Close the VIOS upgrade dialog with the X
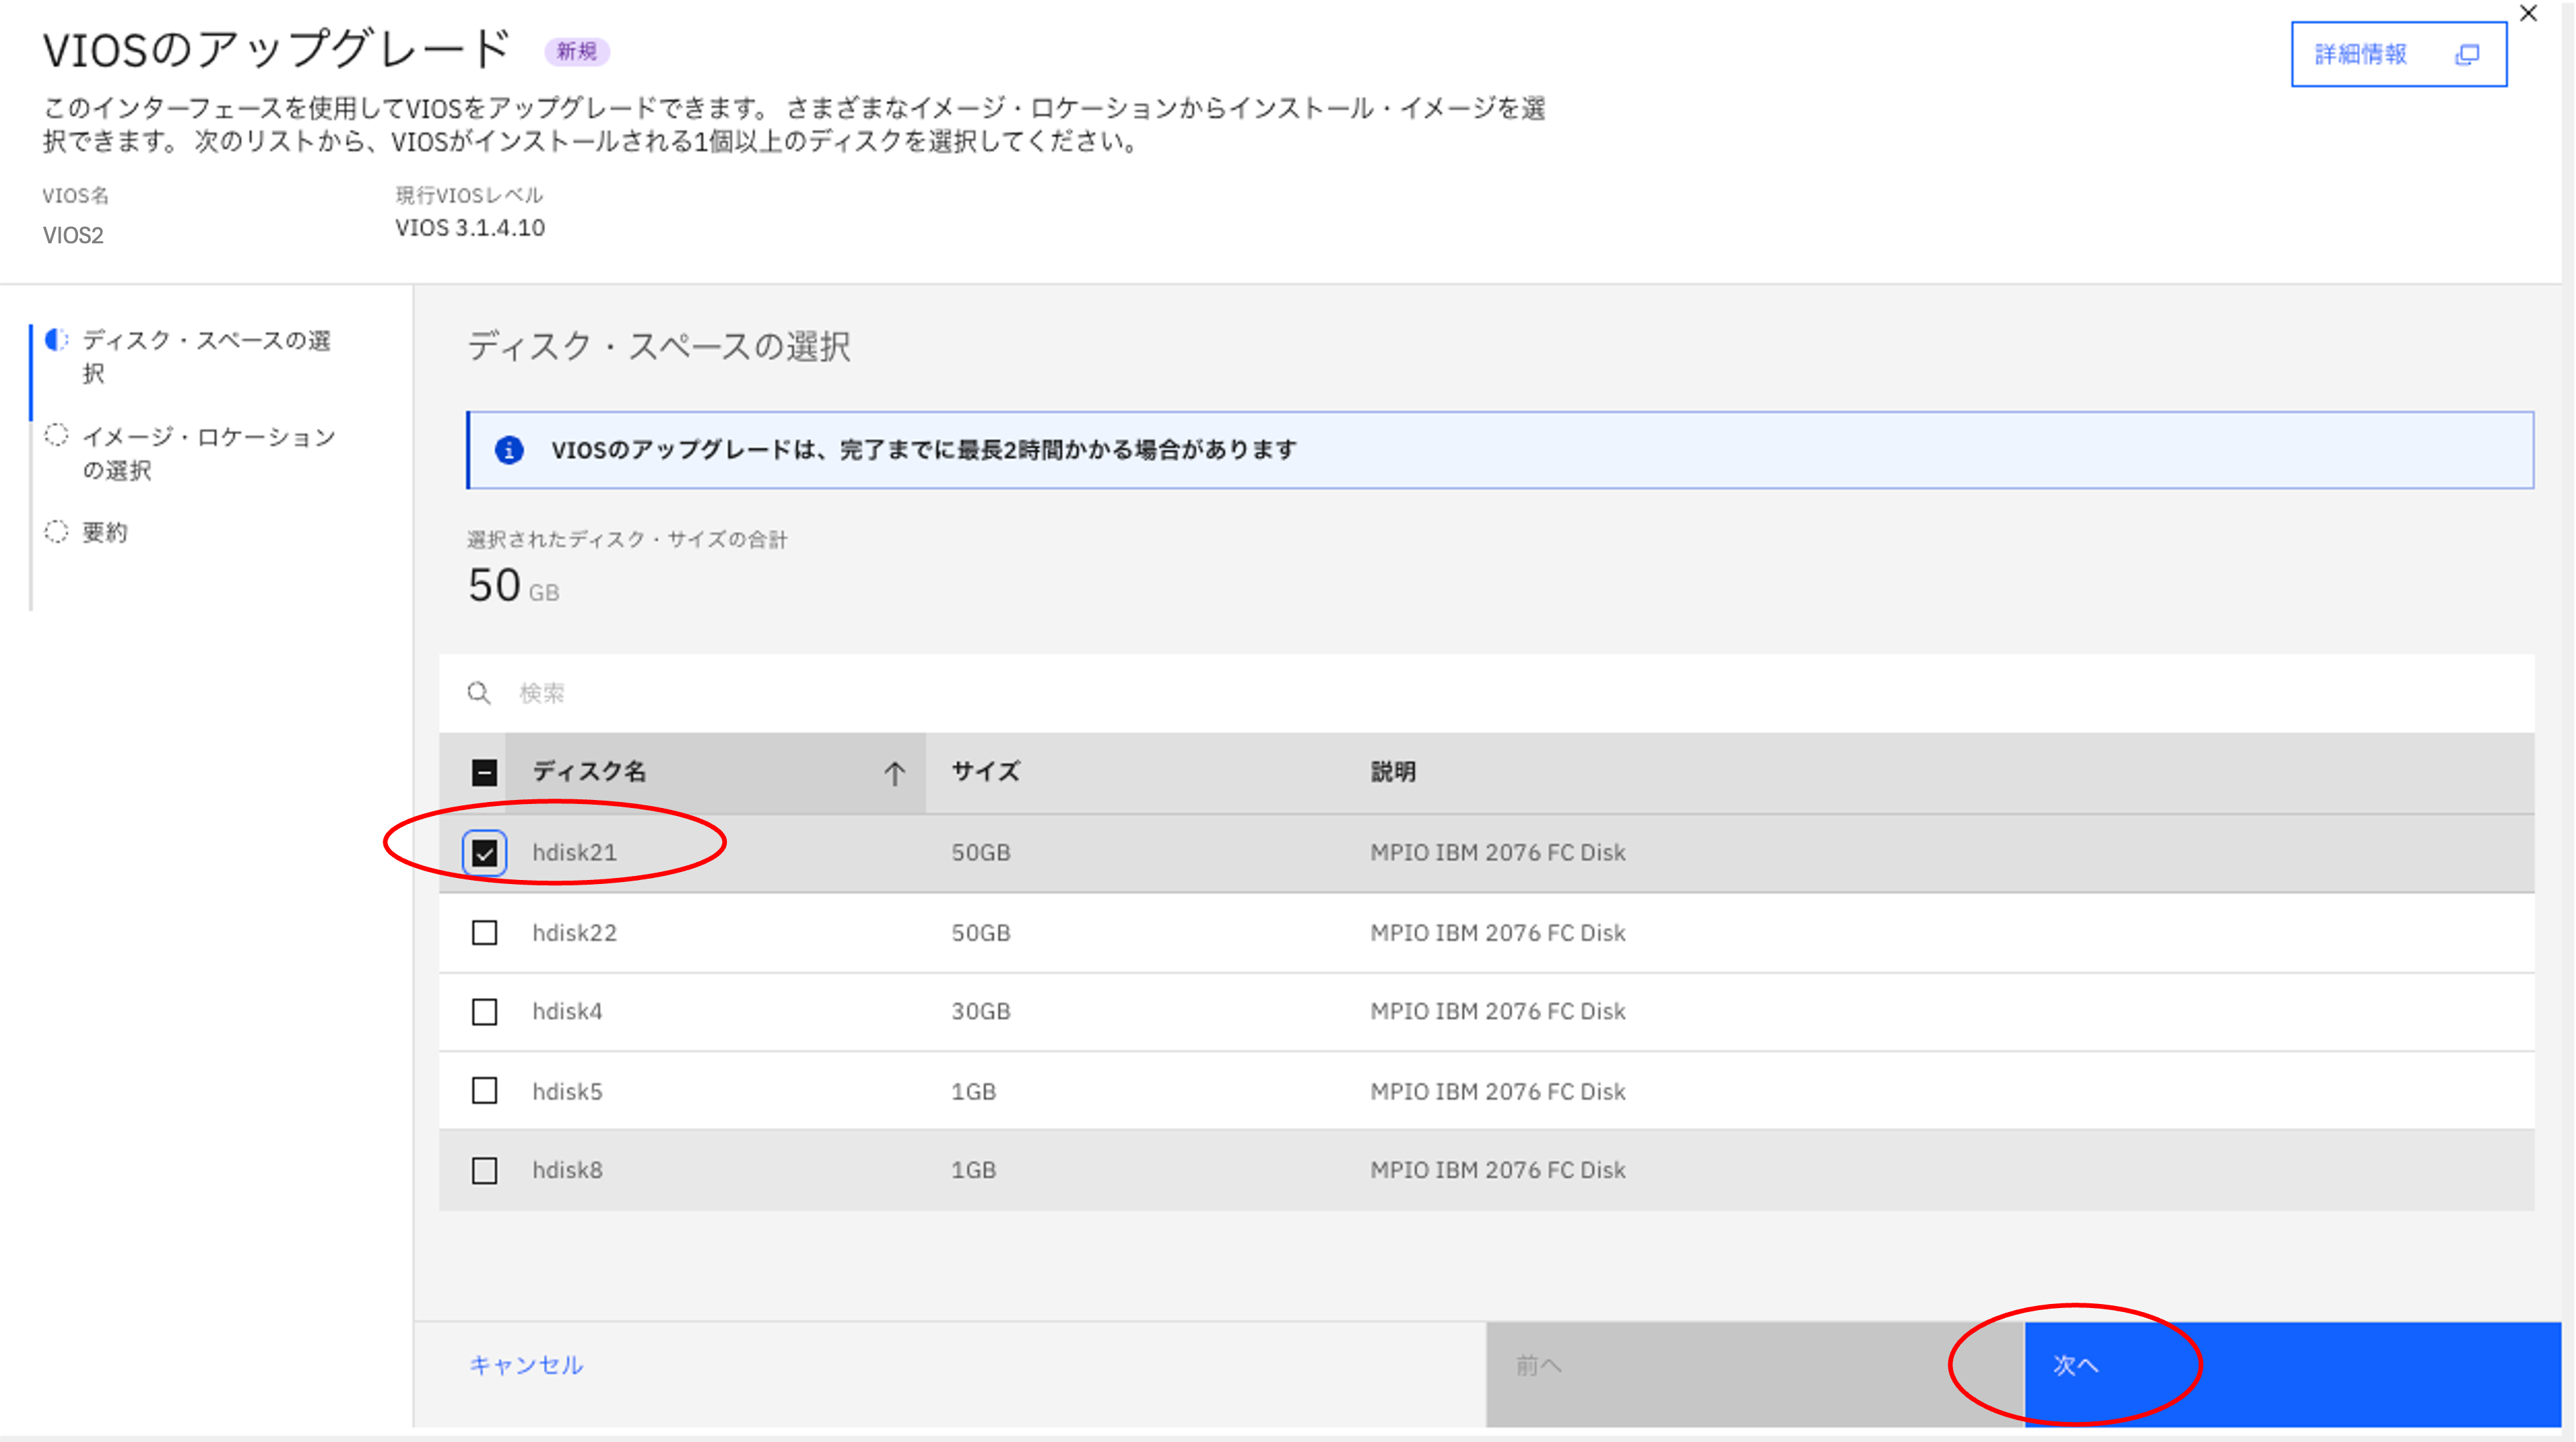Image resolution: width=2576 pixels, height=1442 pixels. [x=2528, y=14]
